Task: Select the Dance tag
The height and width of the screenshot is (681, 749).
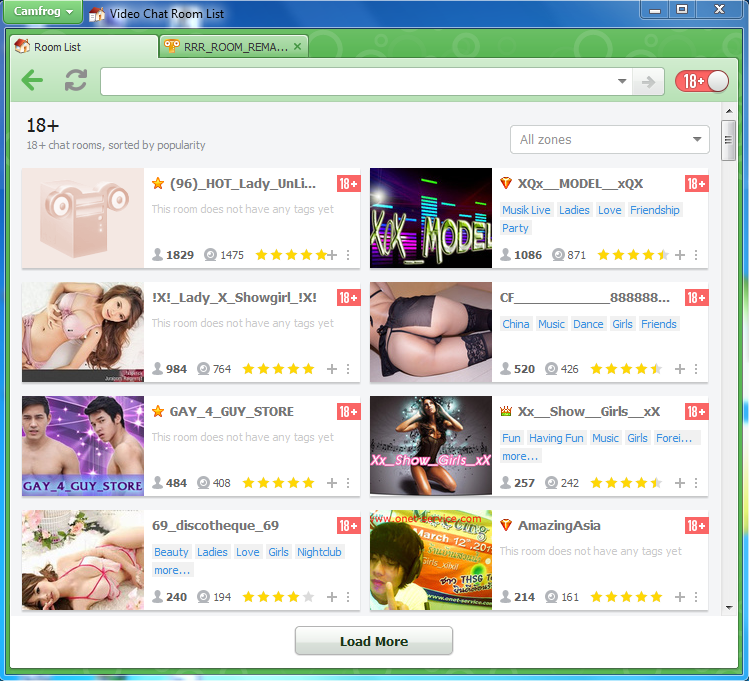Action: (x=588, y=324)
